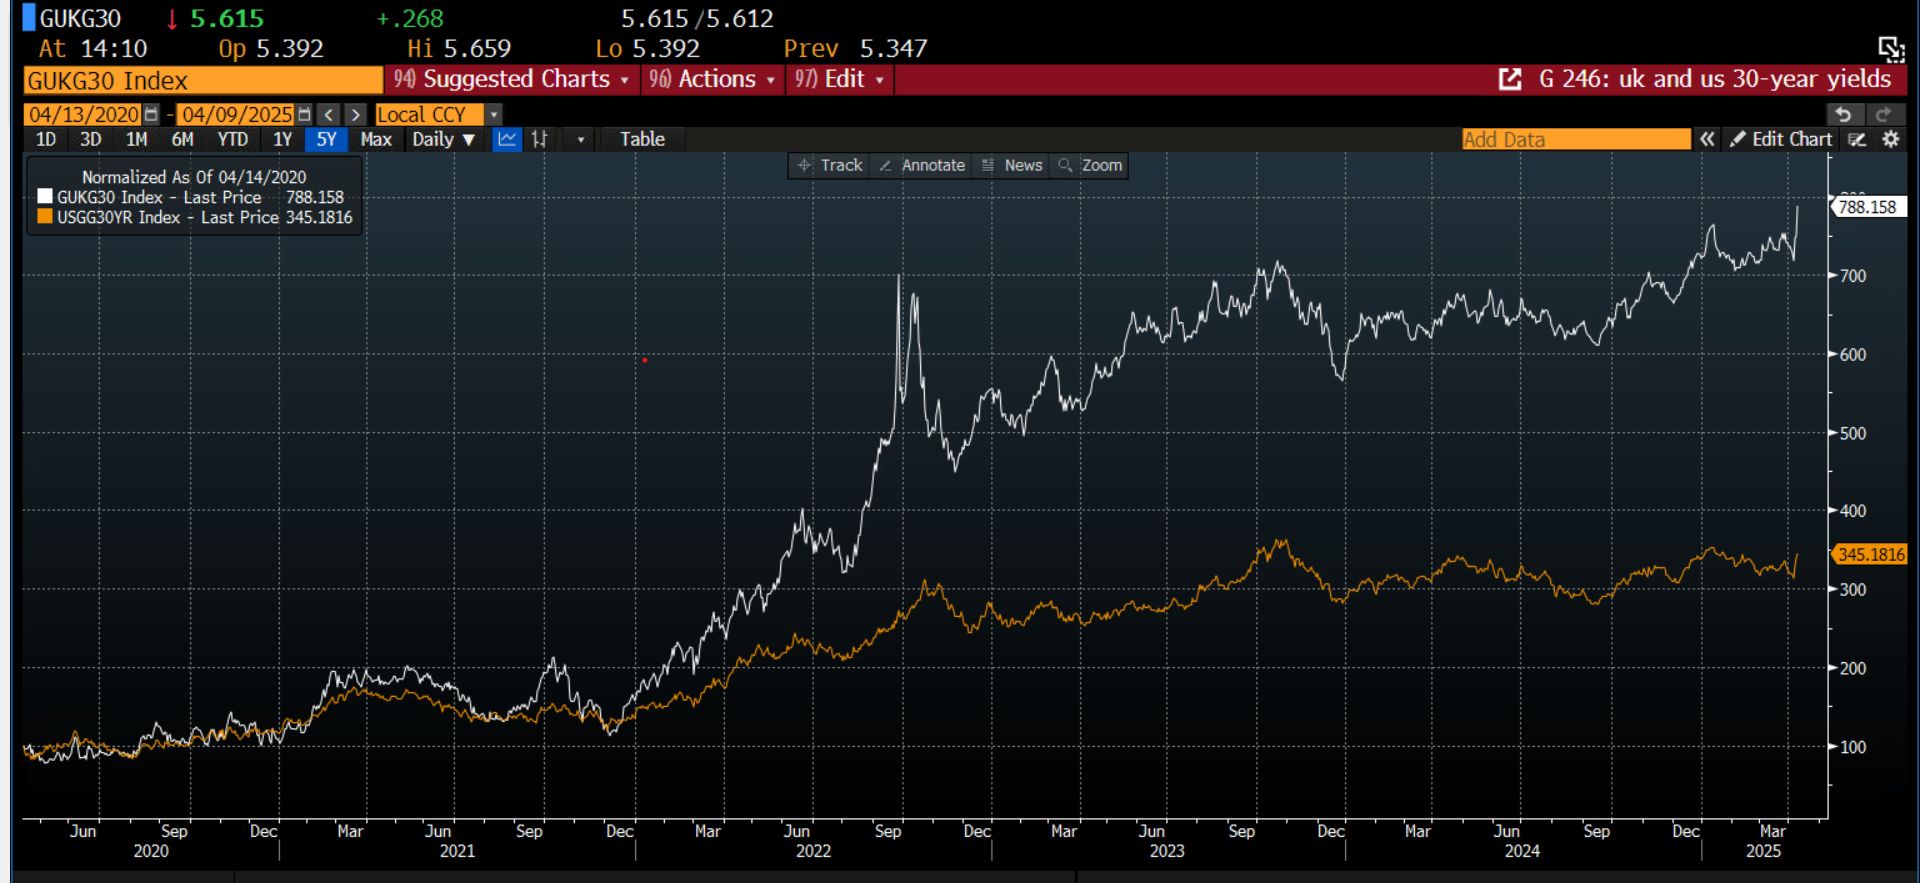1920x883 pixels.
Task: Expand the Suggested Charts menu
Action: [x=510, y=79]
